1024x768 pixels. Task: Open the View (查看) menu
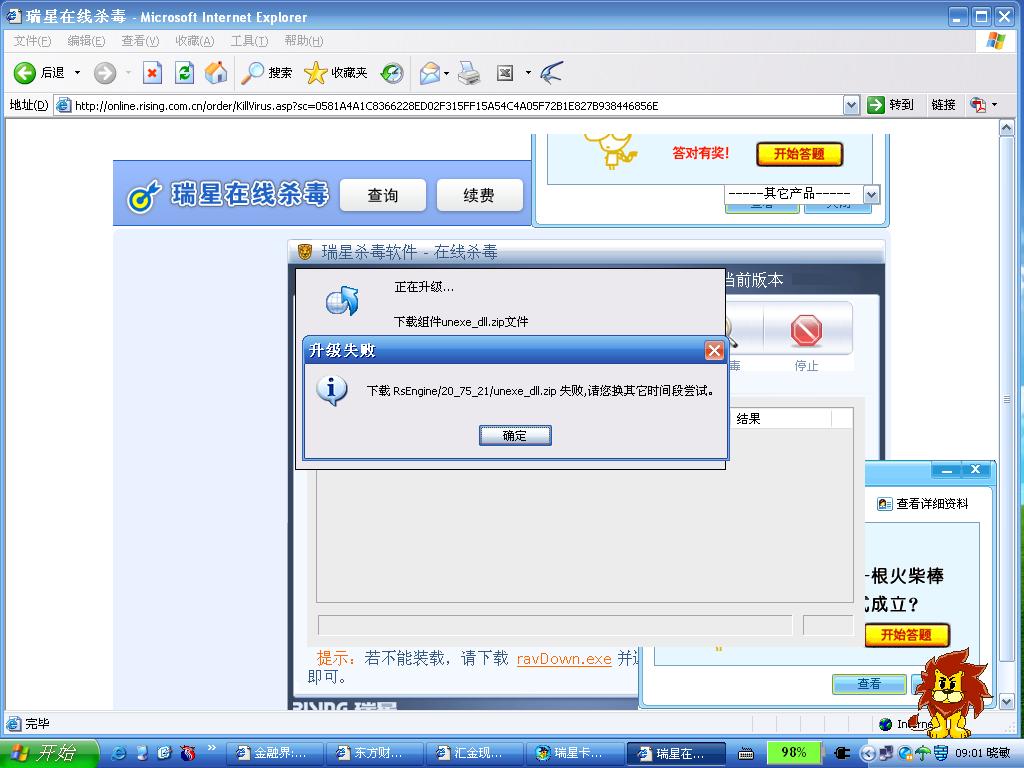click(140, 40)
